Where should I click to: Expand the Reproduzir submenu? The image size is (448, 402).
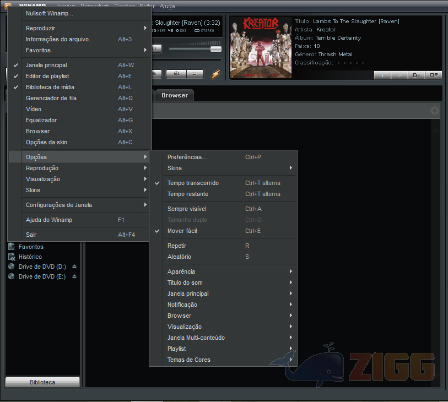point(79,28)
